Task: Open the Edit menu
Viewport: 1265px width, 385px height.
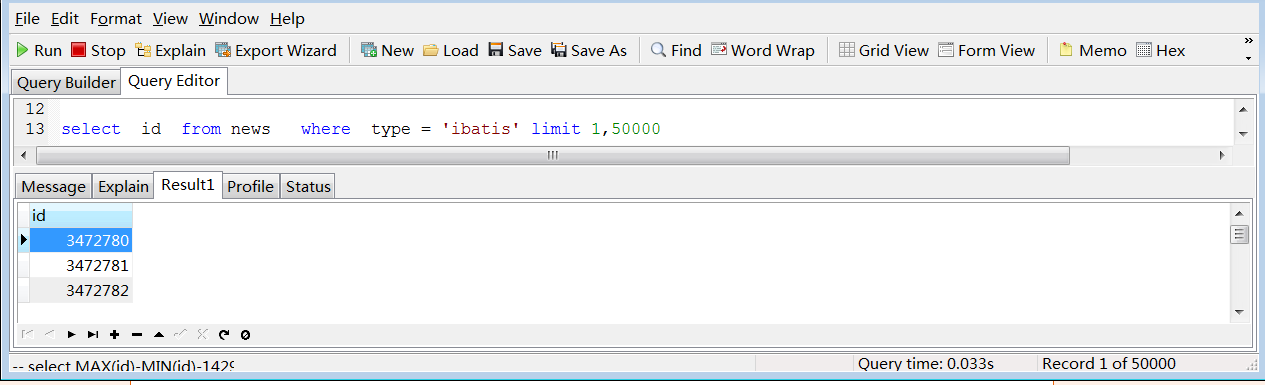Action: pos(64,19)
